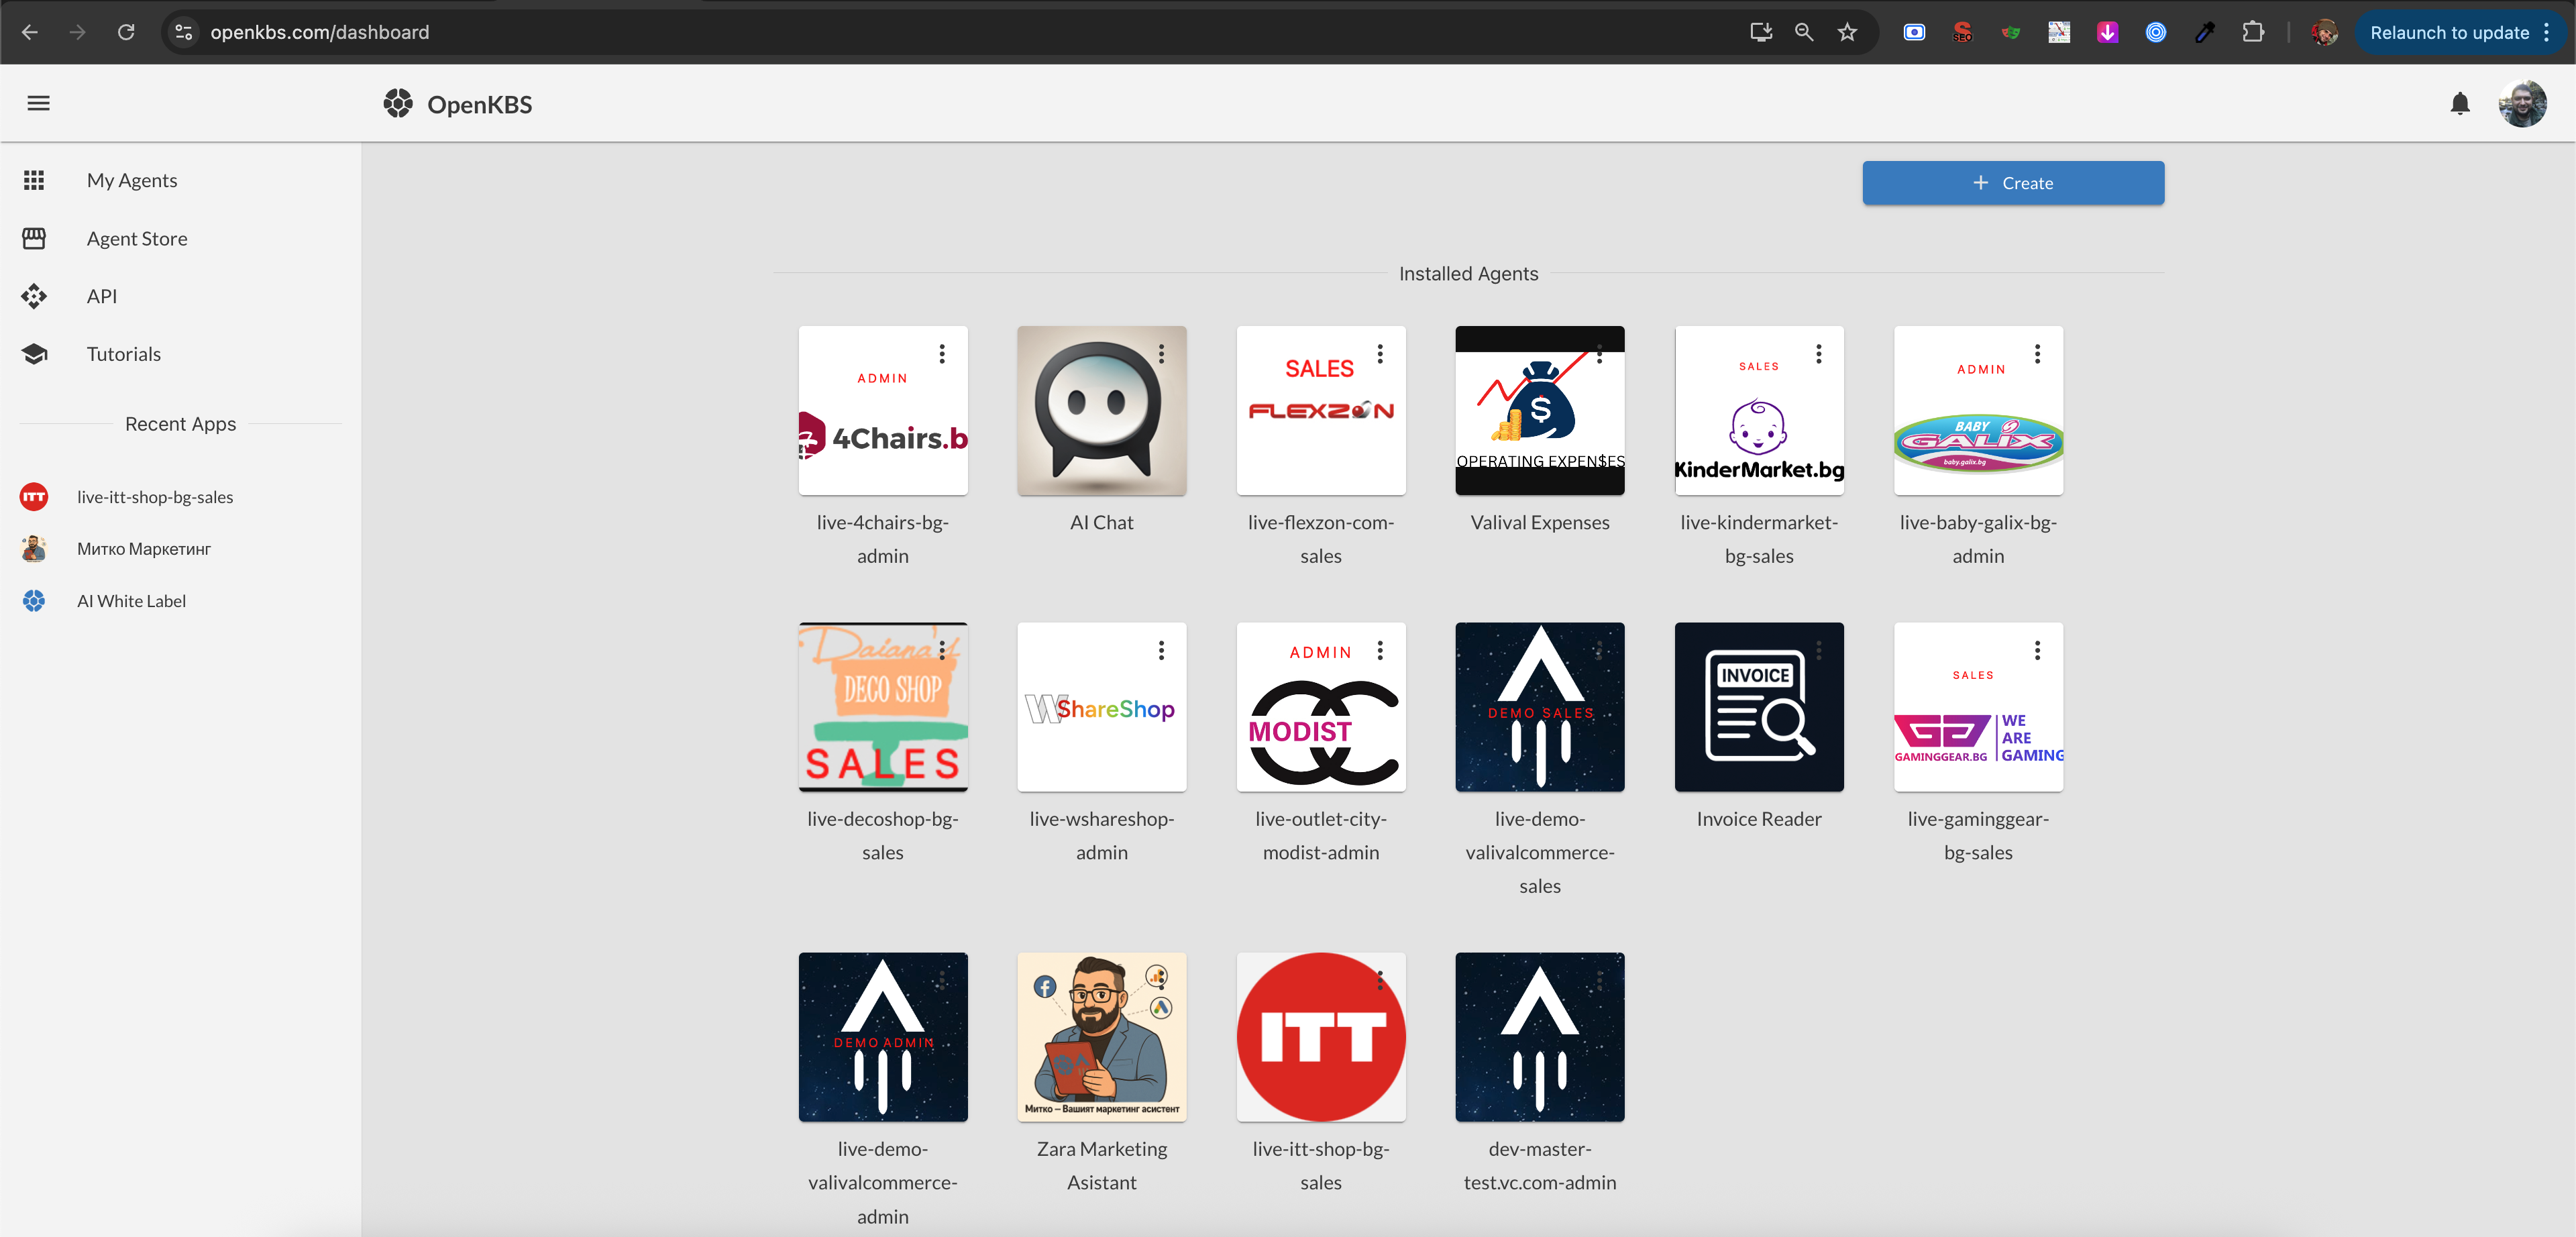Open the Invoice Reader agent thumbnail
Screen dimensions: 2576x1237
[1758, 707]
